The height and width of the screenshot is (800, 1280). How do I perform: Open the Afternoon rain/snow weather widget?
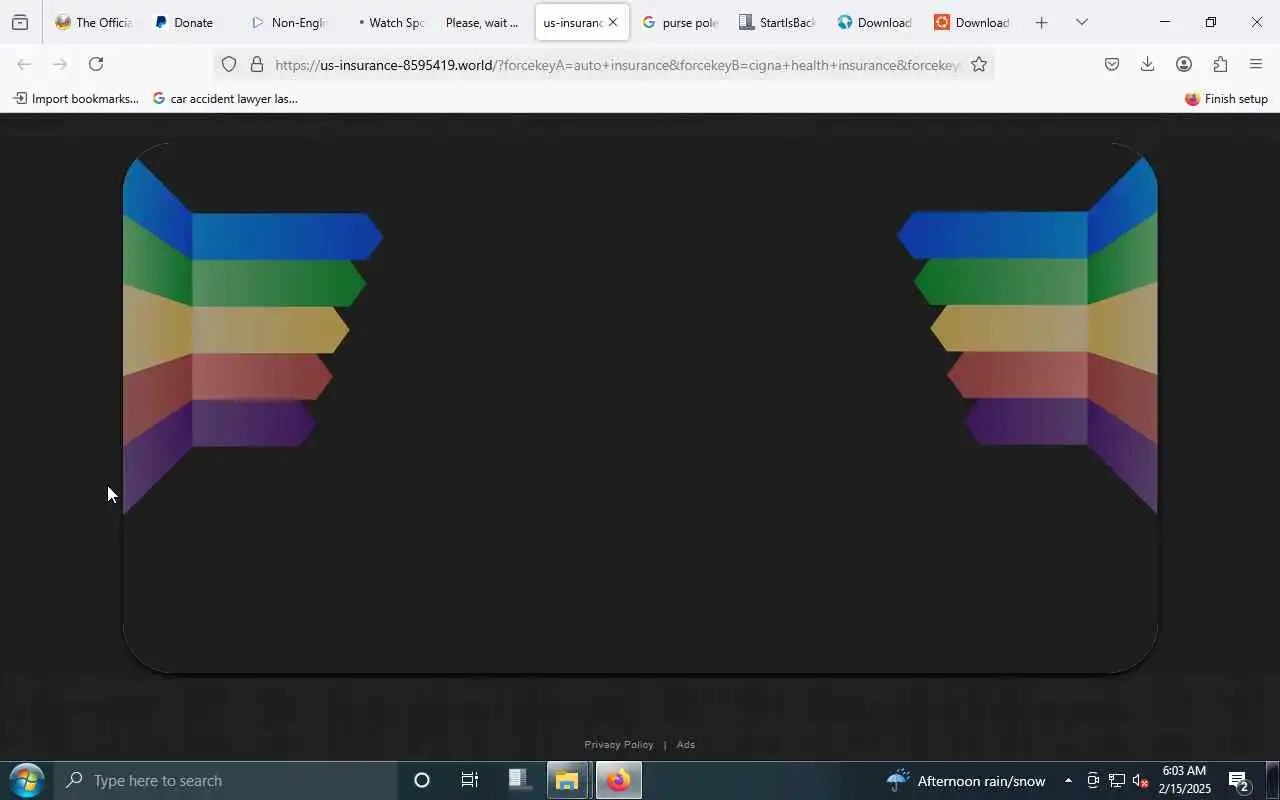(x=966, y=780)
